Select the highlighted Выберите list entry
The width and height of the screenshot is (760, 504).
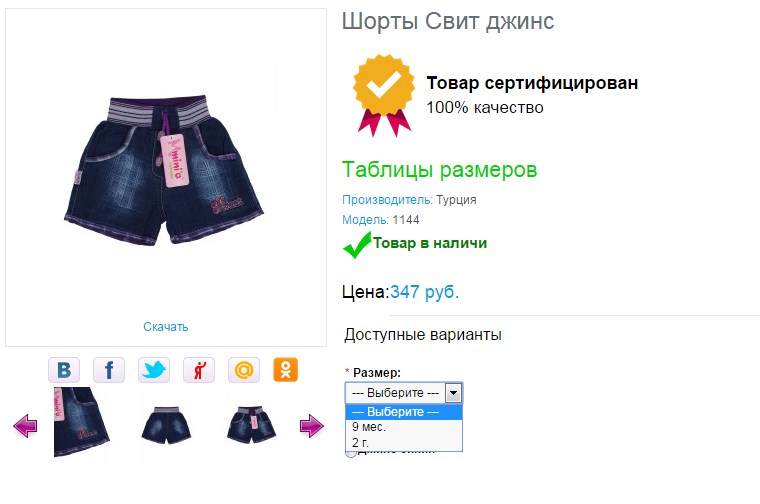[404, 412]
